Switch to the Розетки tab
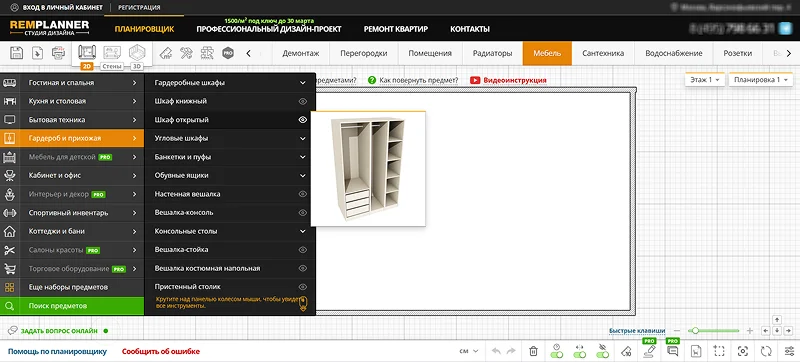 coord(738,53)
